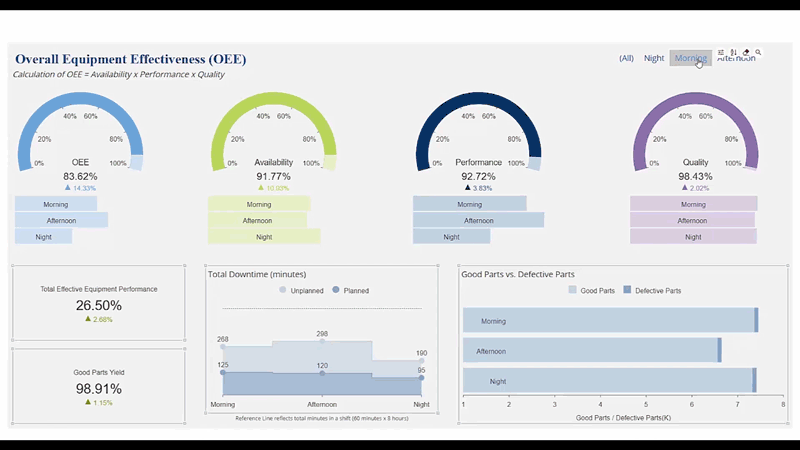Click the eraser icon to clear the filter
The image size is (800, 450).
[746, 52]
